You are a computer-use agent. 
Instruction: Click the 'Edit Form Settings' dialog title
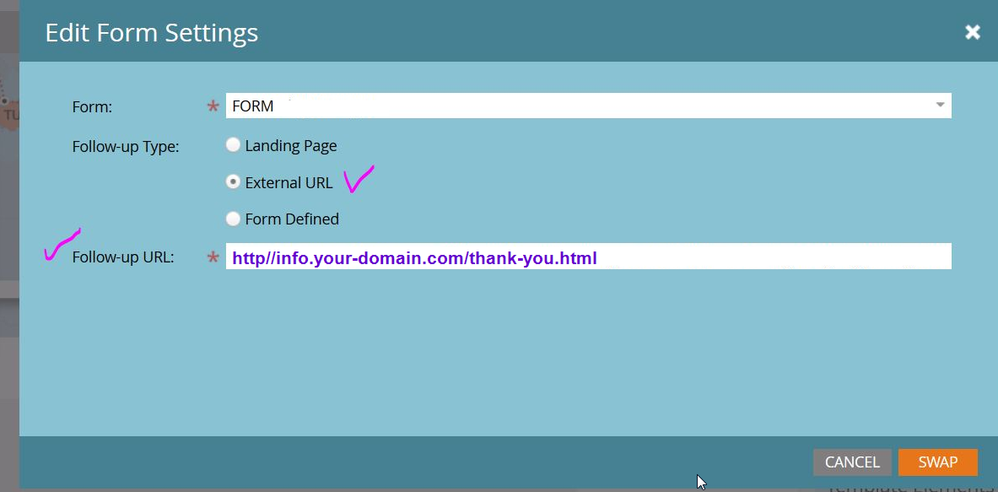pyautogui.click(x=151, y=32)
